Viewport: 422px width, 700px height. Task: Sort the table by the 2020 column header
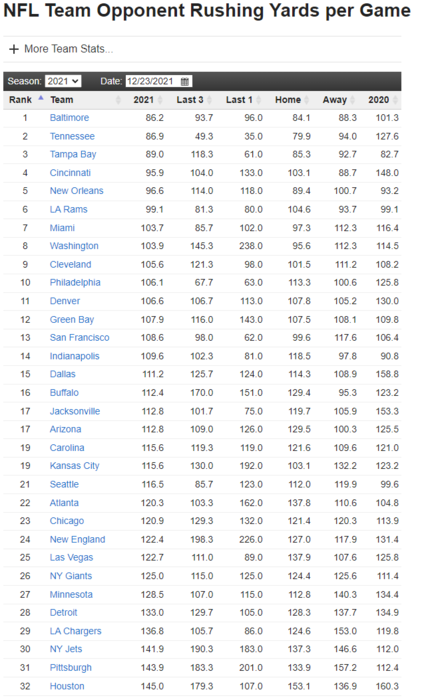[378, 100]
